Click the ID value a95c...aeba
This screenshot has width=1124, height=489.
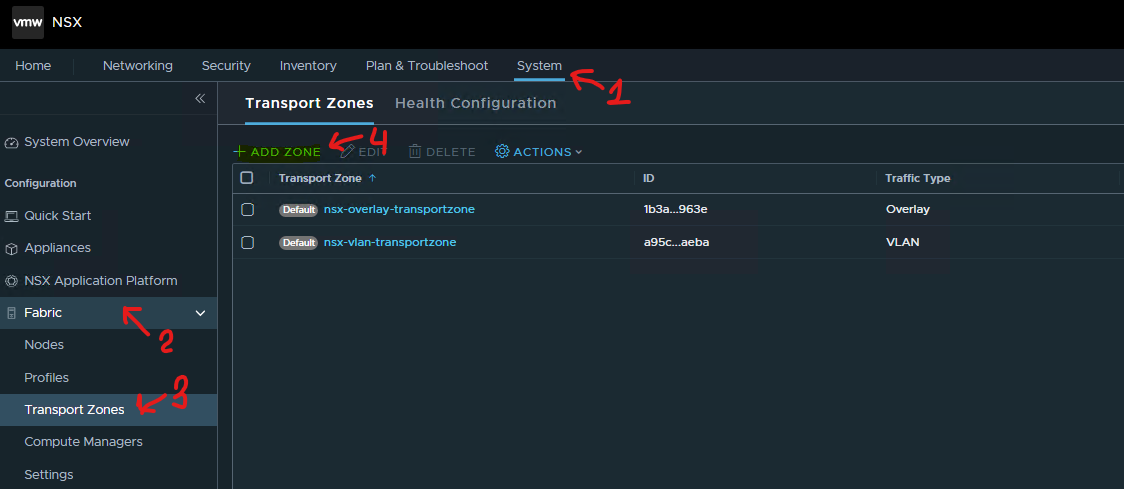pyautogui.click(x=677, y=242)
